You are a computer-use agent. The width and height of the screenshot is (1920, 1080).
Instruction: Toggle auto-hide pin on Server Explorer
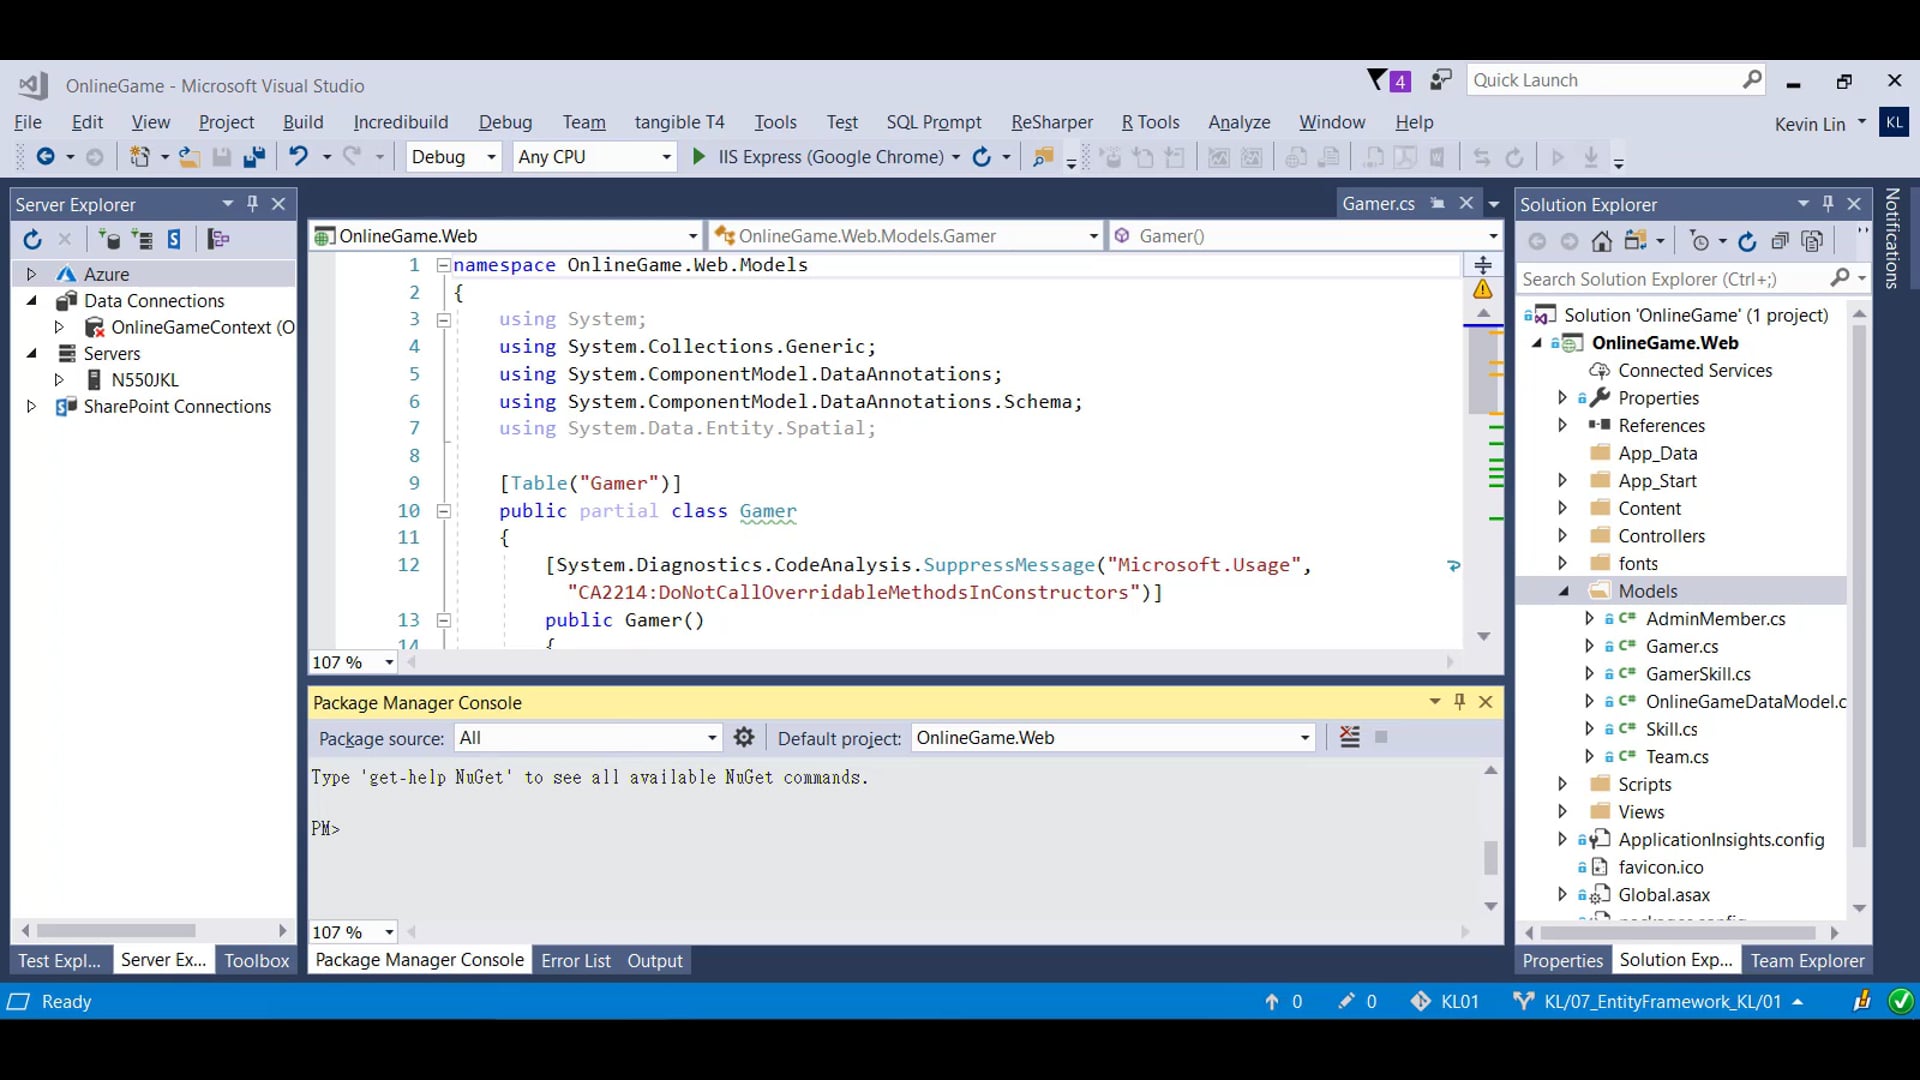click(253, 204)
